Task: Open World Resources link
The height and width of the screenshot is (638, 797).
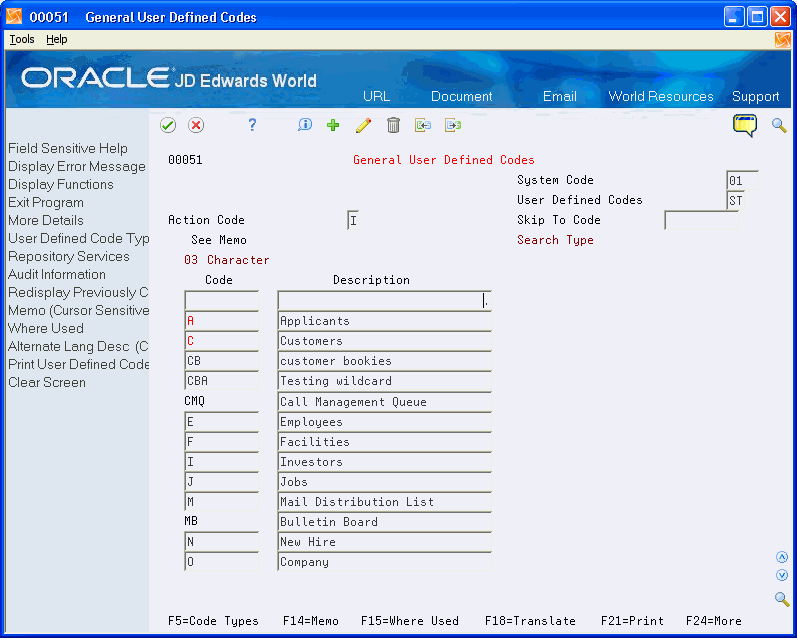Action: pos(661,96)
